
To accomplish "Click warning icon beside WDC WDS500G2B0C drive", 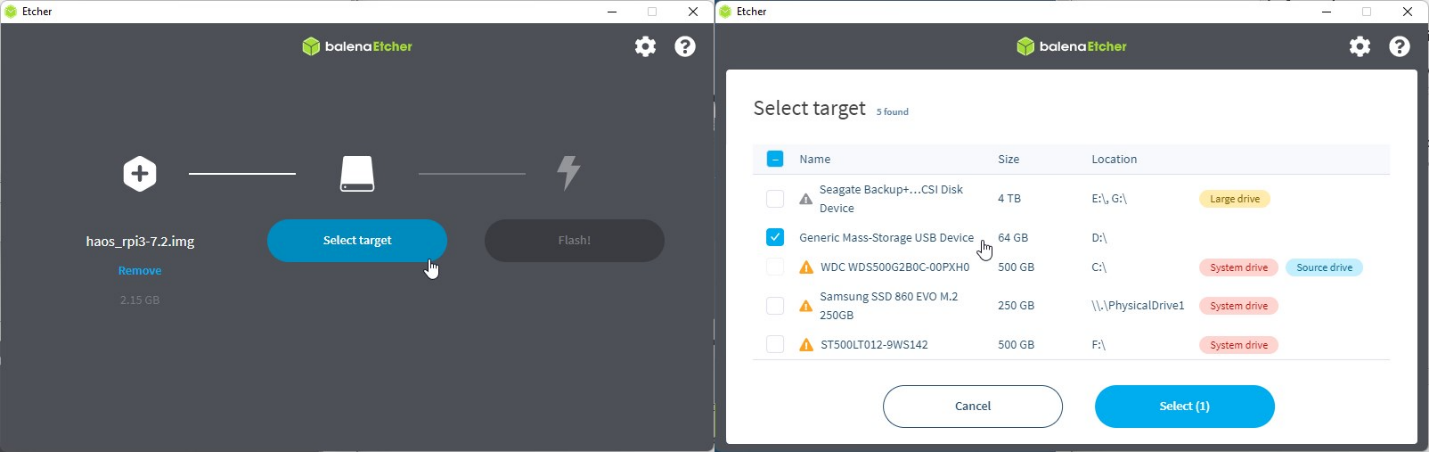I will [x=806, y=267].
